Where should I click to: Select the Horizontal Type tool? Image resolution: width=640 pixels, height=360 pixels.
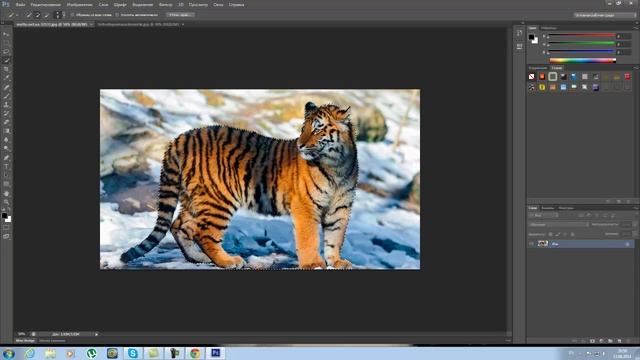(x=6, y=167)
